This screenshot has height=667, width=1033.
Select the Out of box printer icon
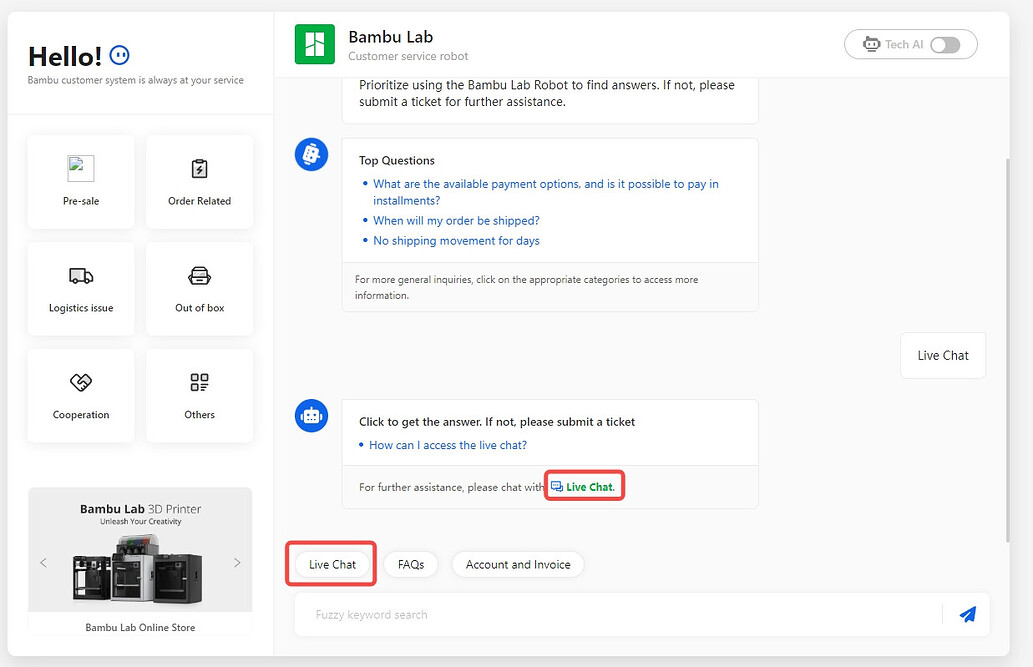(199, 276)
